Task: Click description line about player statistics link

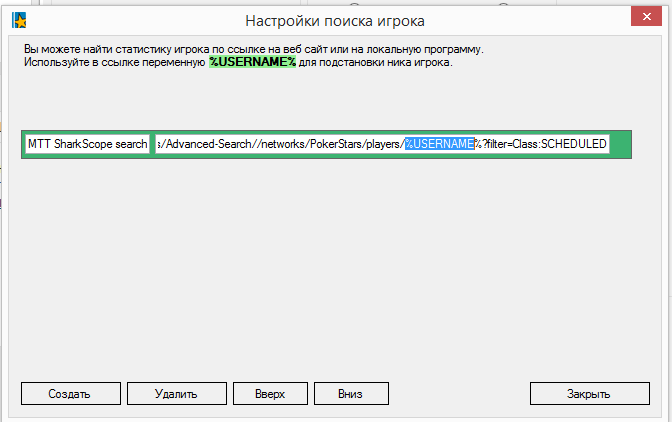Action: point(254,49)
